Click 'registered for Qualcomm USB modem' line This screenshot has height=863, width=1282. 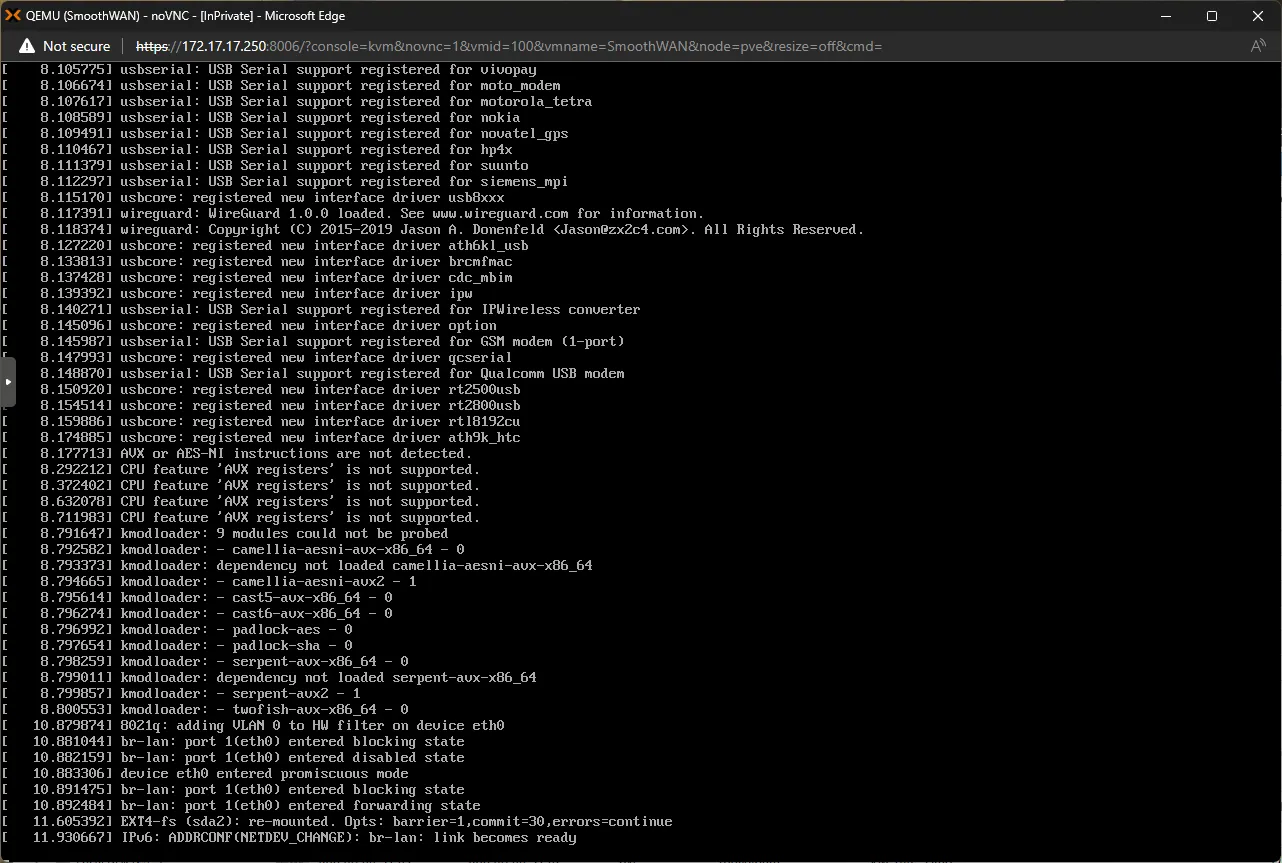(313, 374)
